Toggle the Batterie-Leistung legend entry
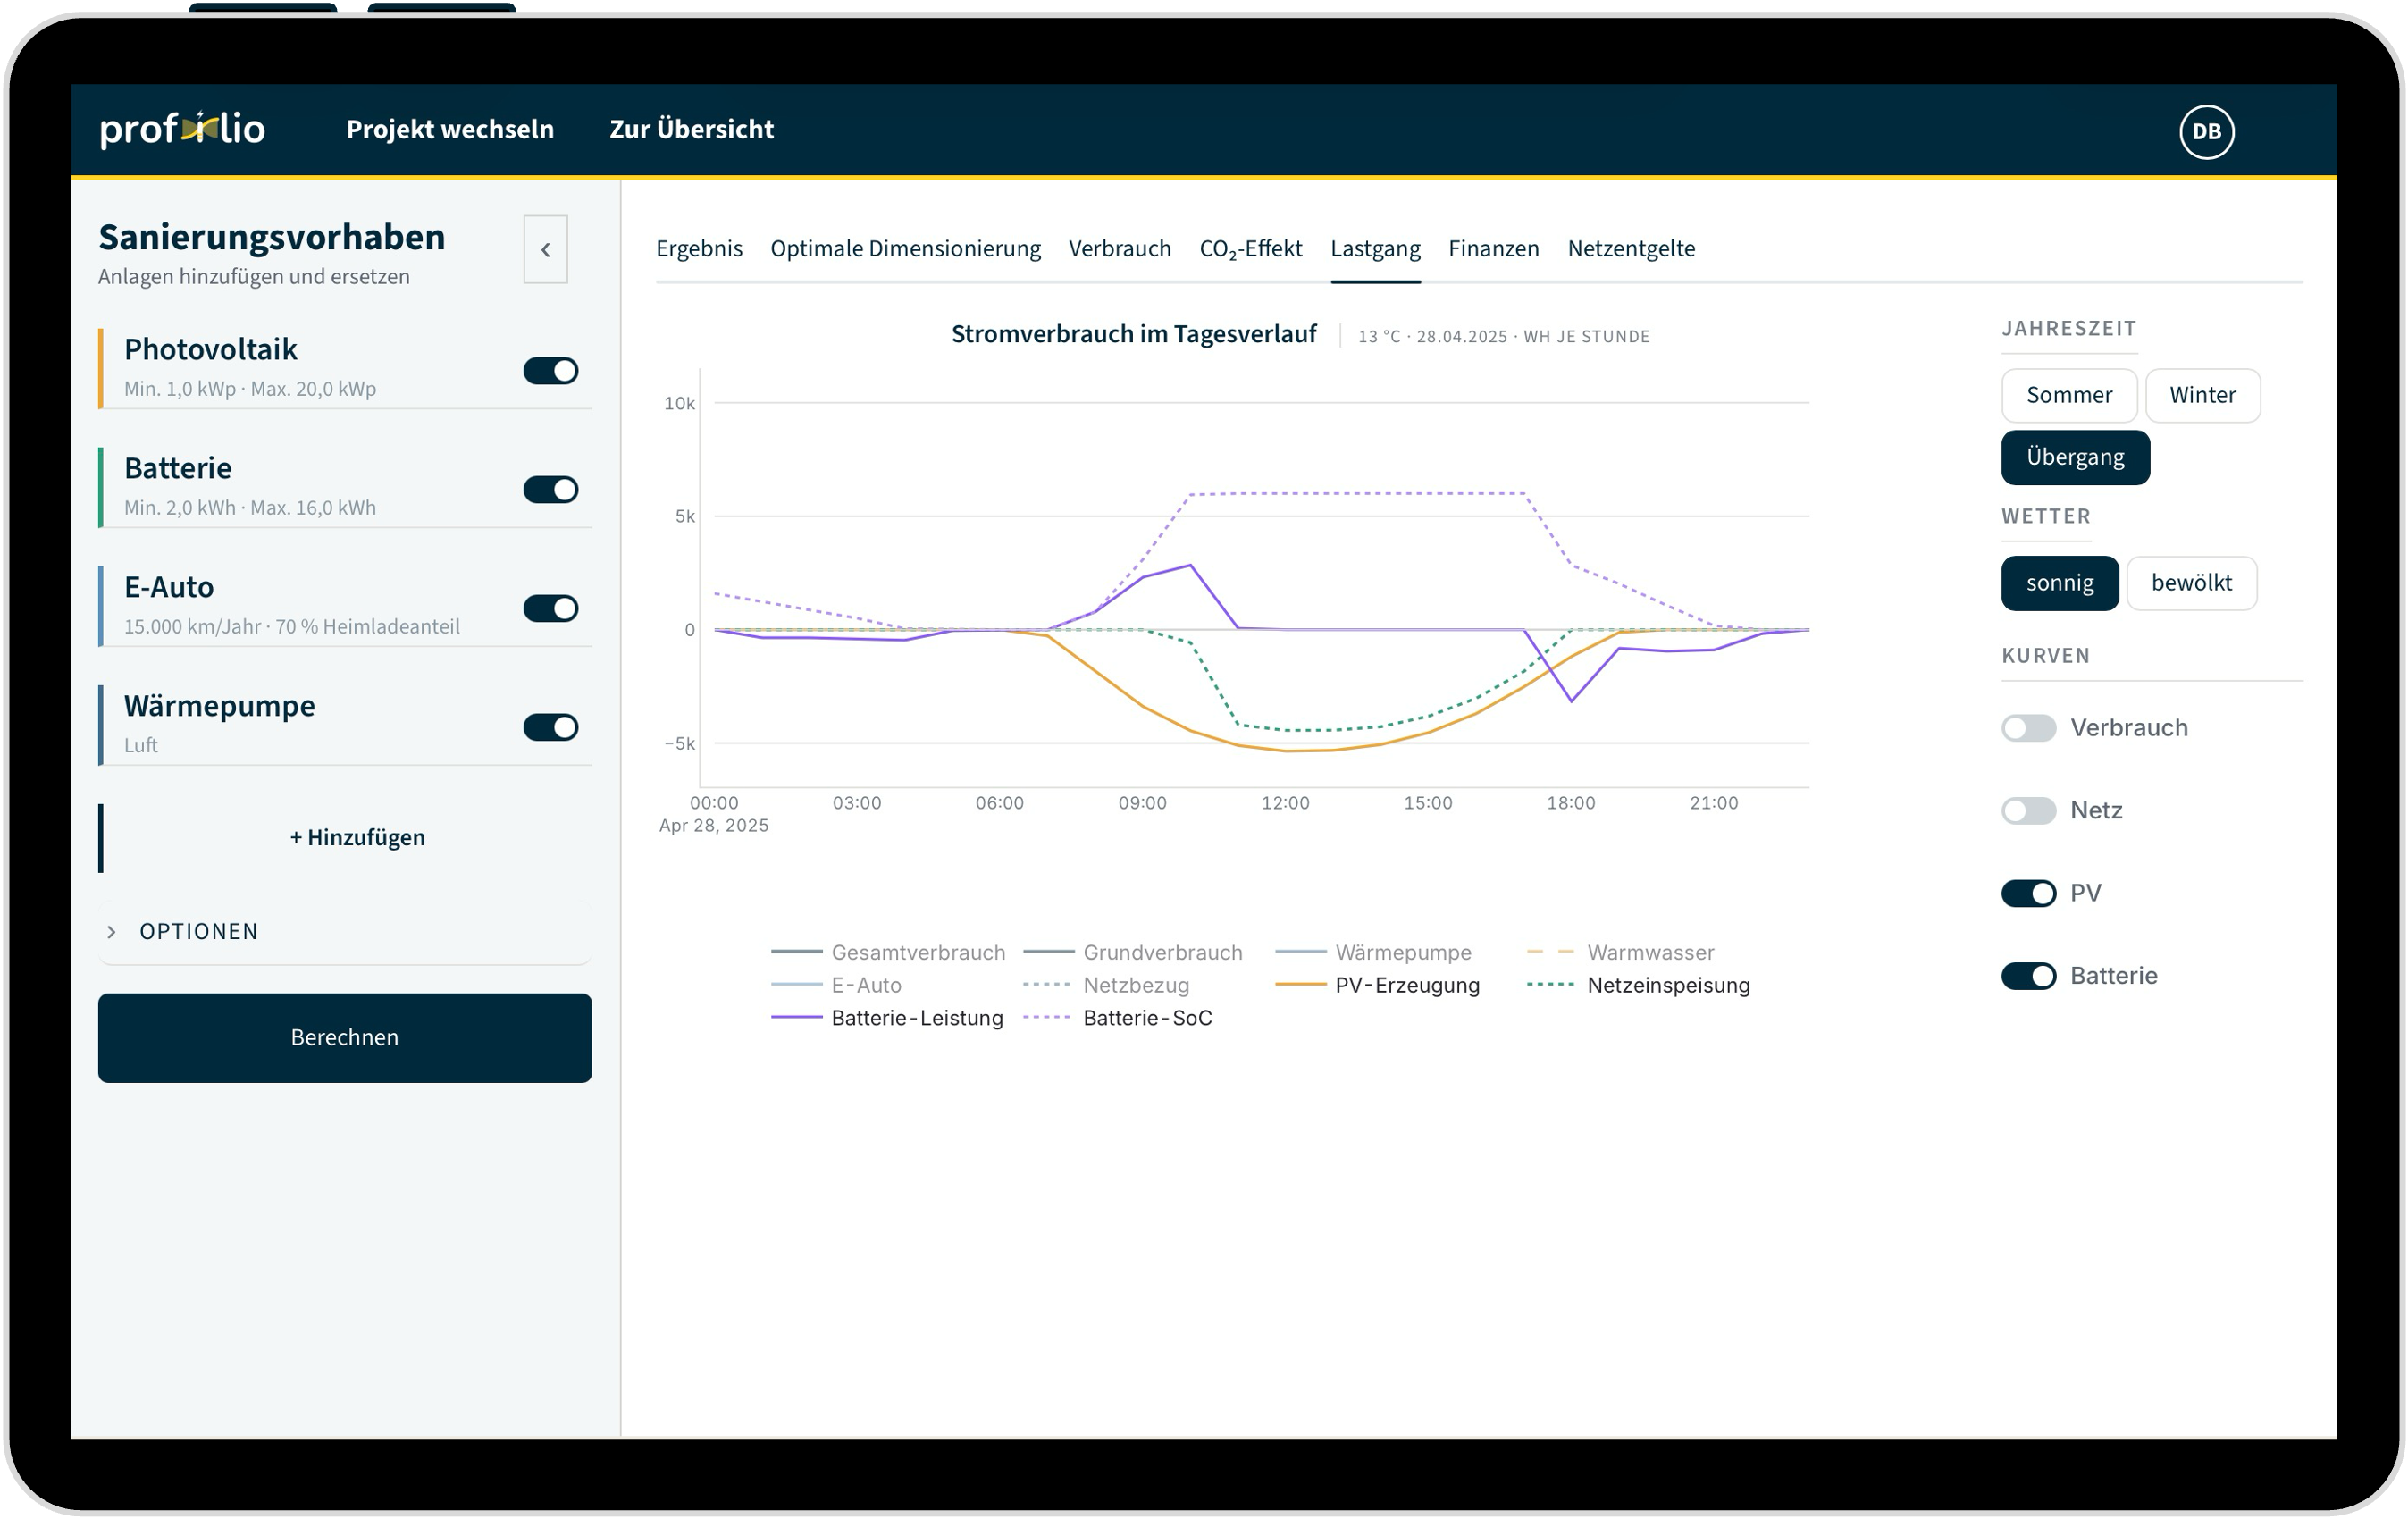This screenshot has width=2408, height=1519. pyautogui.click(x=886, y=1018)
